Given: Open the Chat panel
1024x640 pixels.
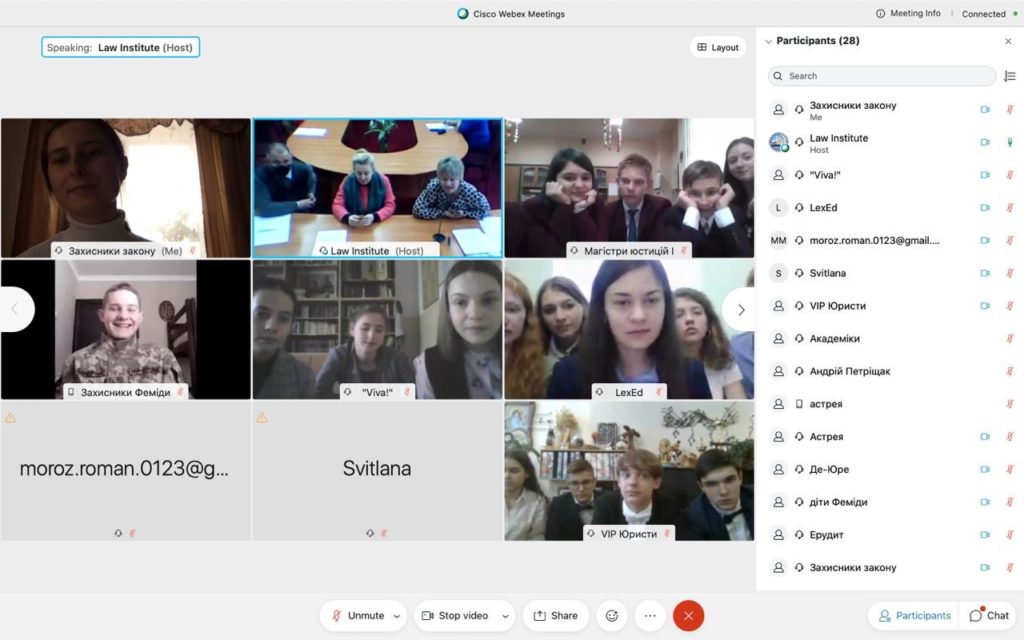Looking at the screenshot, I should pyautogui.click(x=988, y=616).
